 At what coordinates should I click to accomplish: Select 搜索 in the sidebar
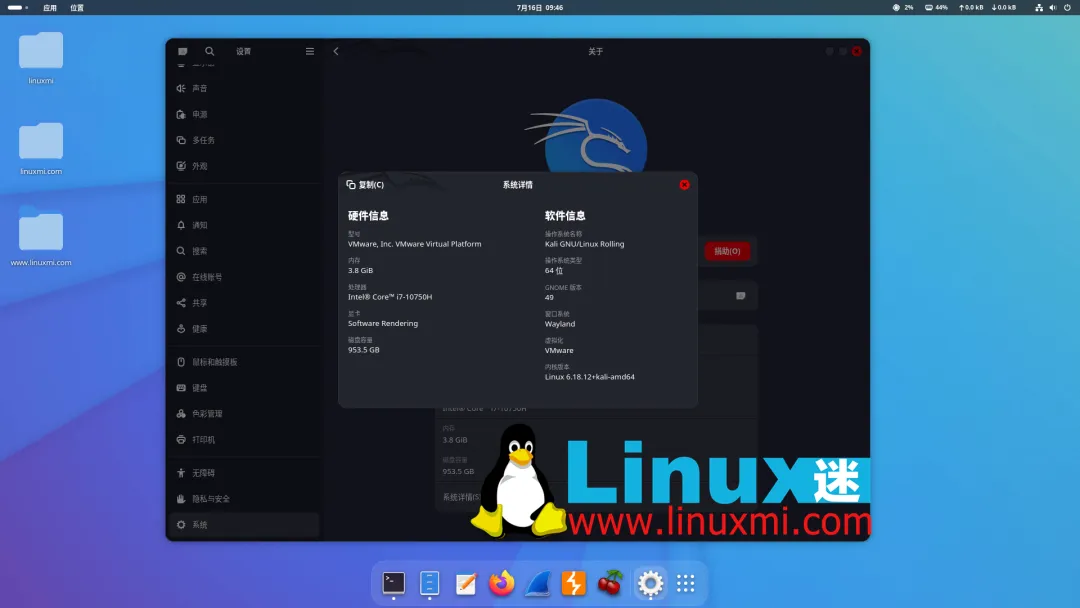(244, 251)
